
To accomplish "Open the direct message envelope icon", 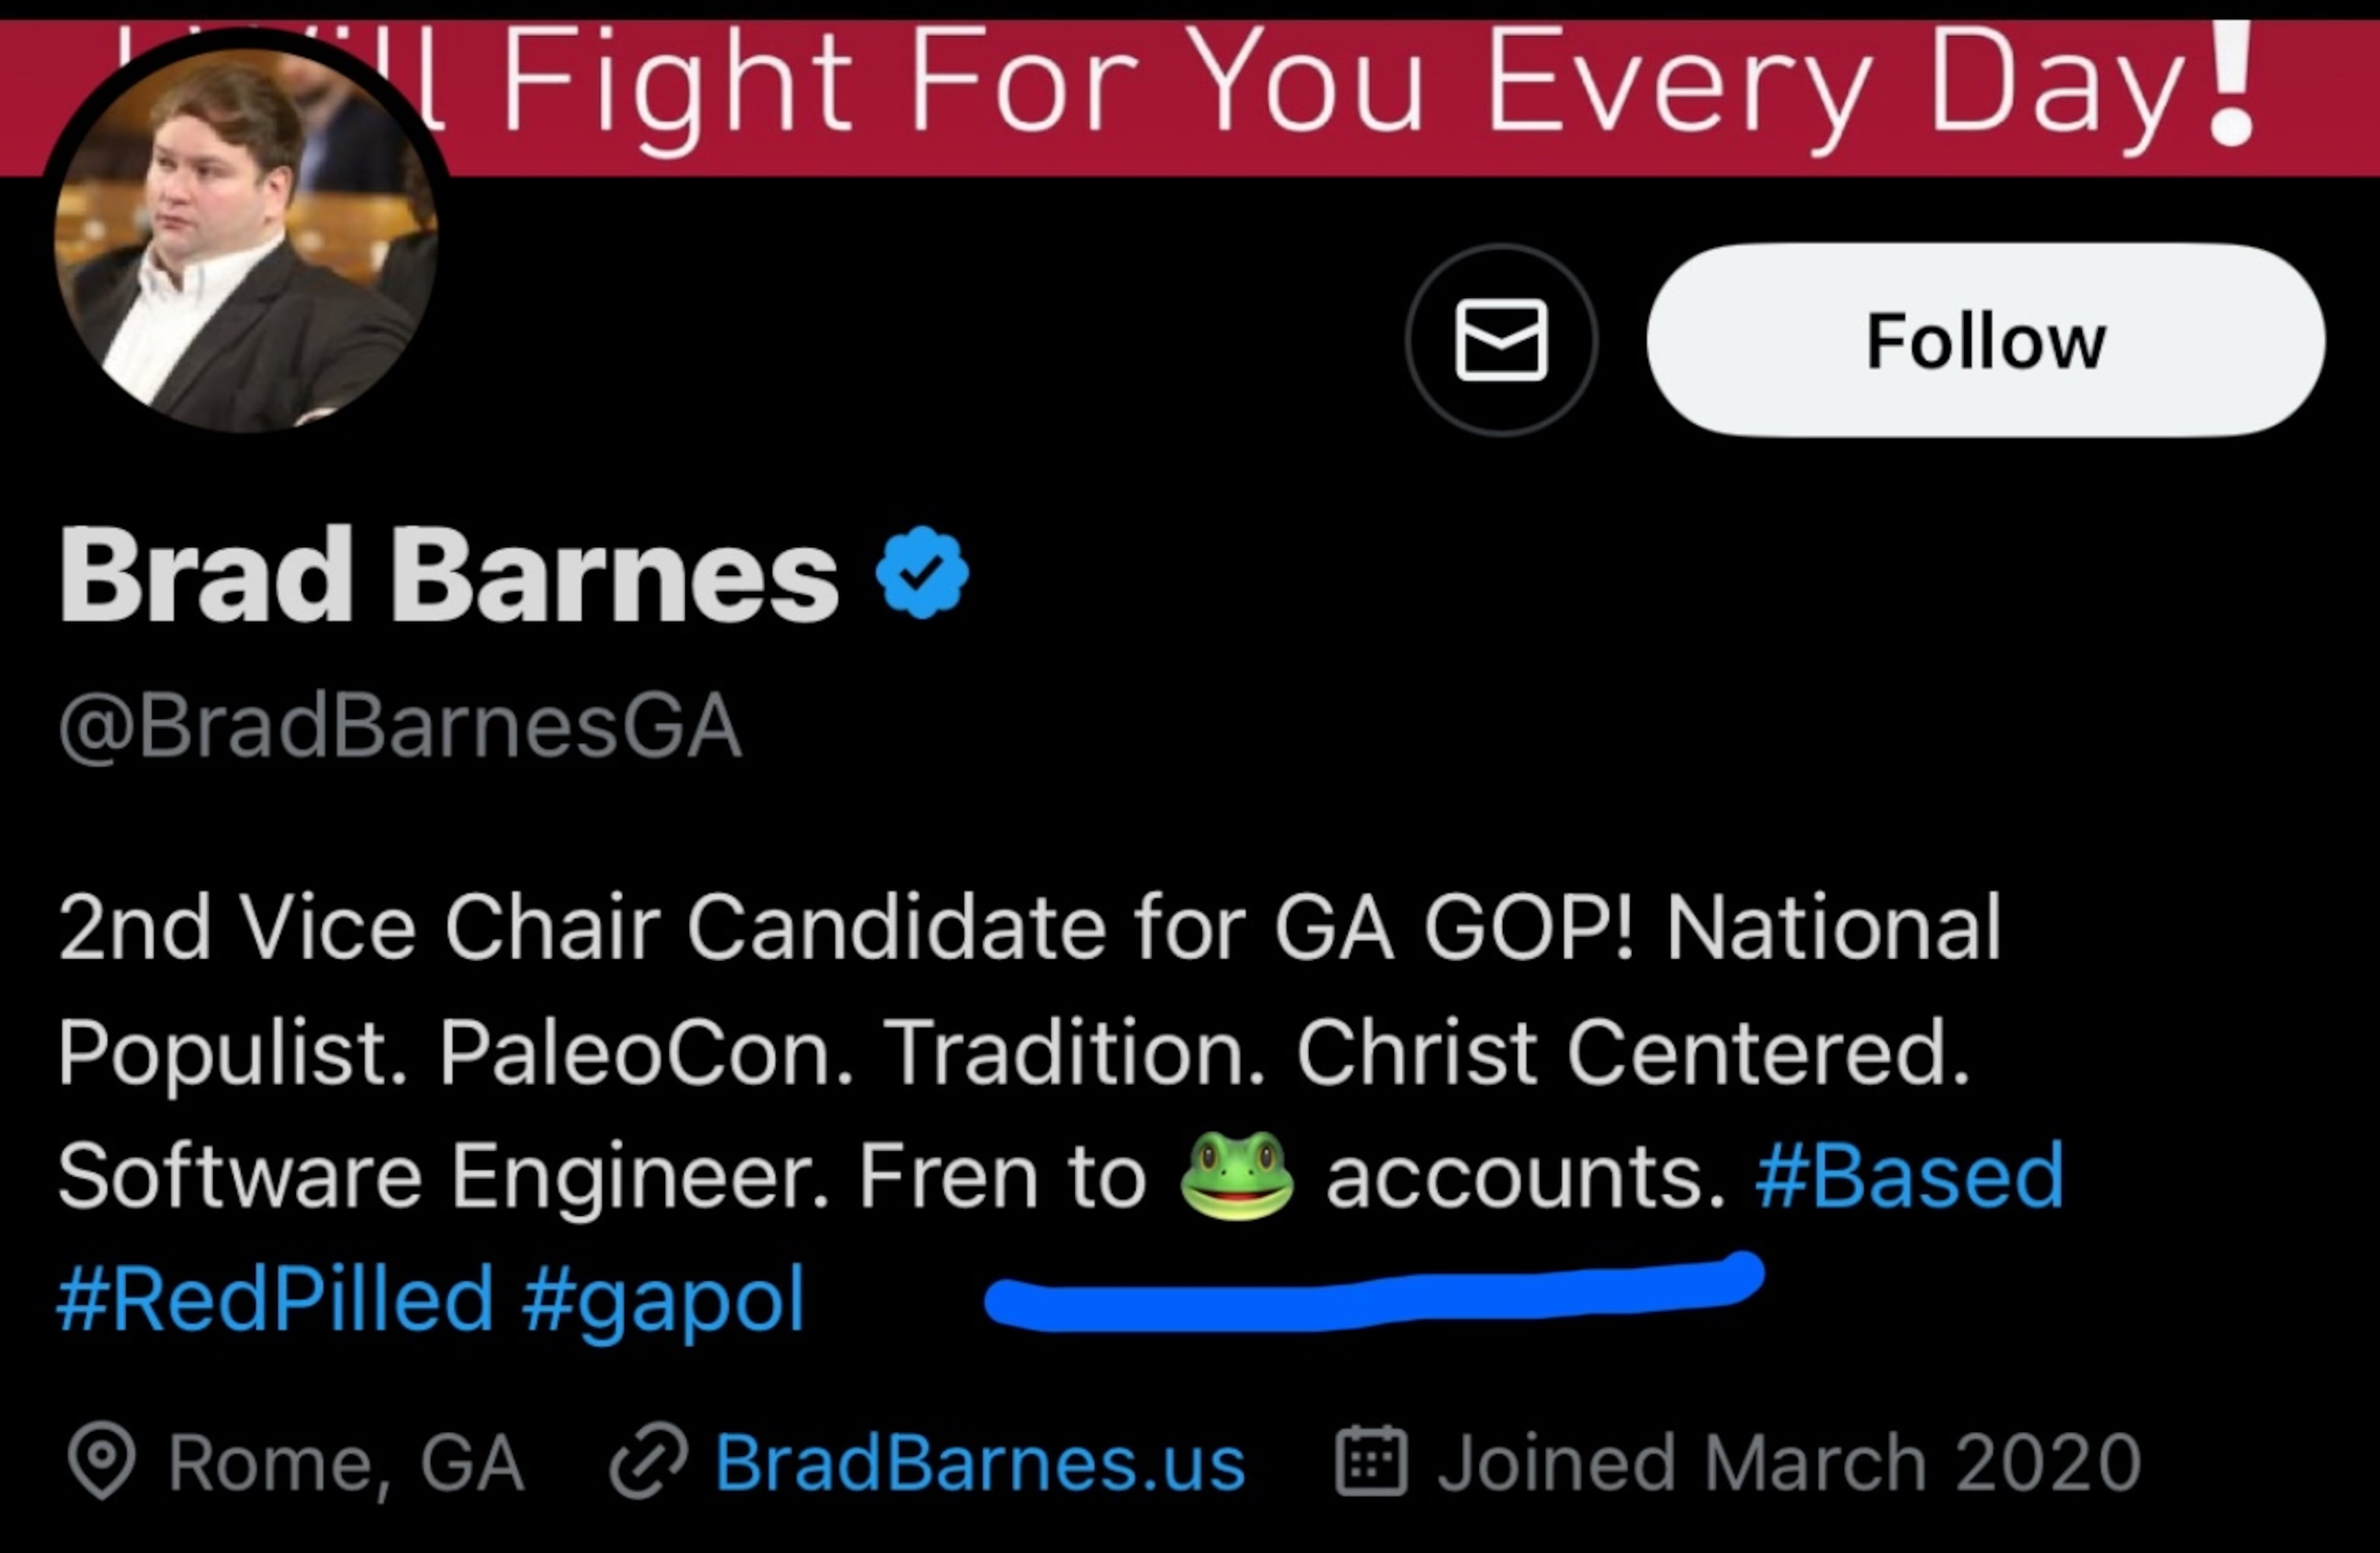I will (1502, 340).
